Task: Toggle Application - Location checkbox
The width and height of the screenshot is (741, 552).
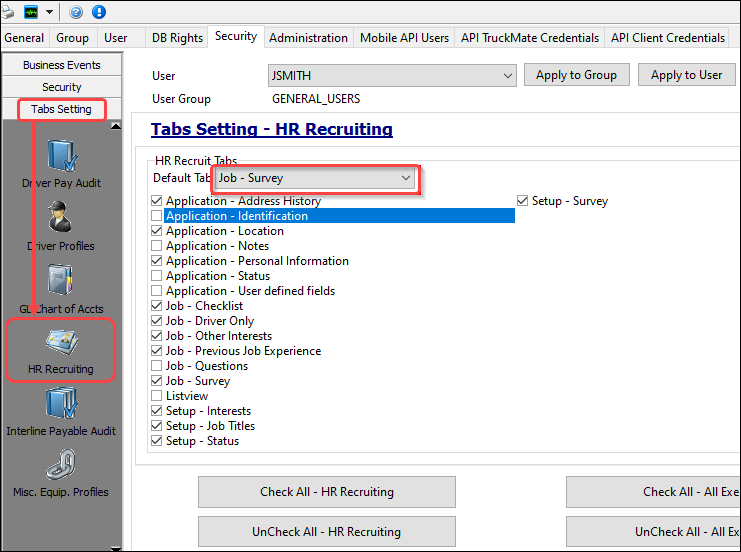Action: (x=156, y=231)
